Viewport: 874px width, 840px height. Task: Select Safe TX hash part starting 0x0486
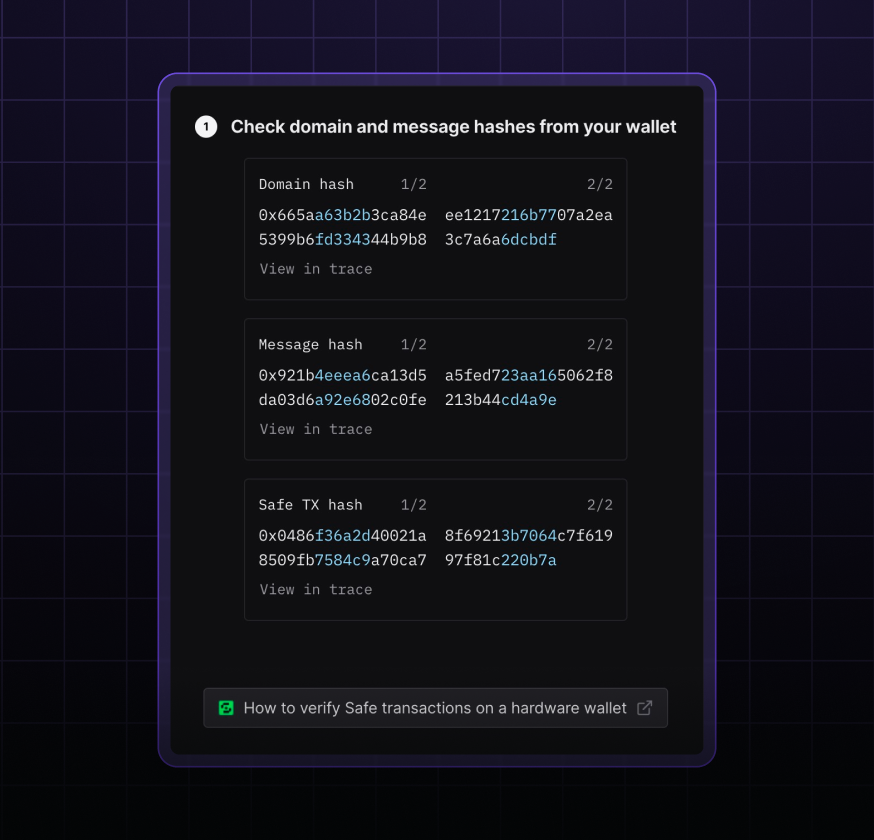pos(342,547)
